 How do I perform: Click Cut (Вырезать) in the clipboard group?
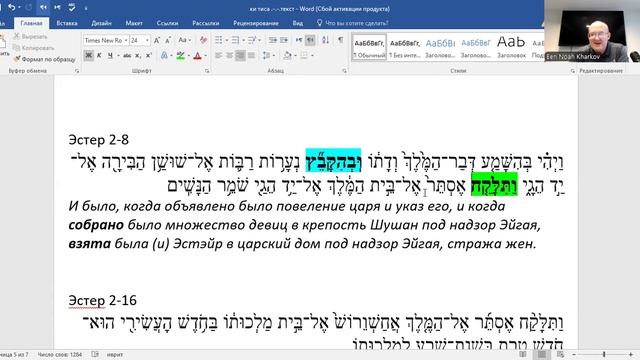click(x=31, y=36)
